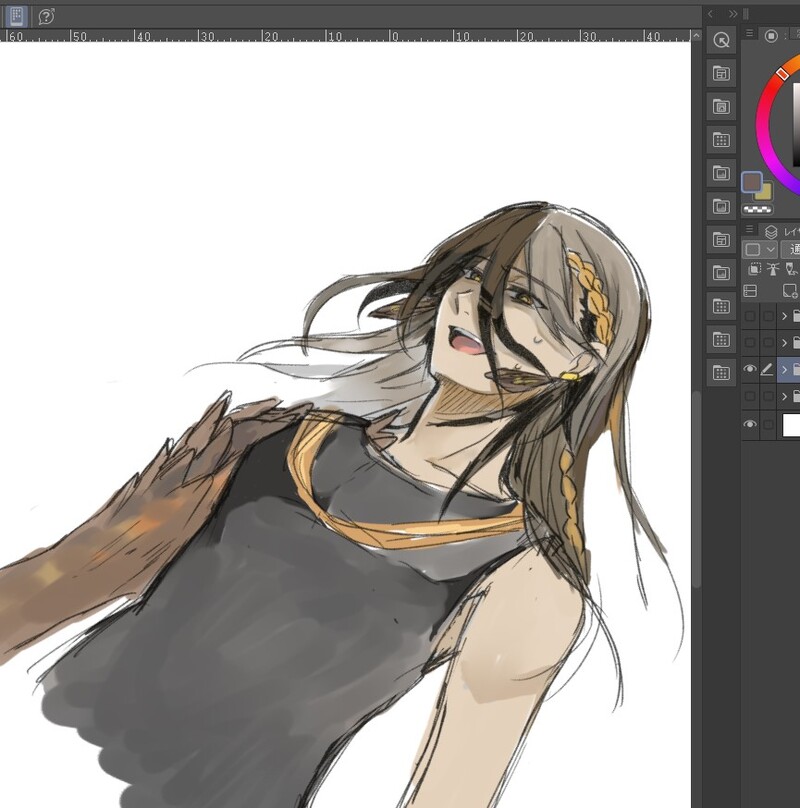Click the pencil editing icon on selected layer

click(x=767, y=369)
